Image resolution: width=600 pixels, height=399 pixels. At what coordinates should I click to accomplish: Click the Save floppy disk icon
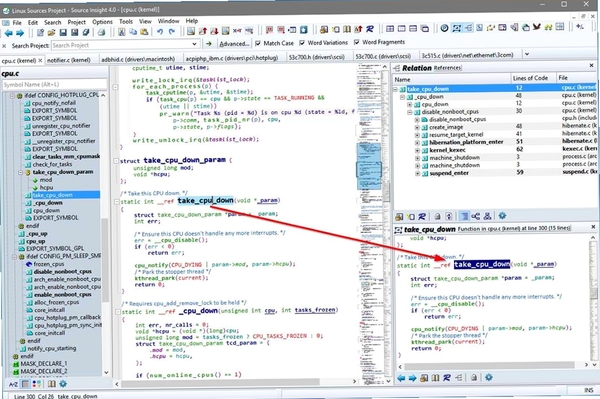pos(63,33)
